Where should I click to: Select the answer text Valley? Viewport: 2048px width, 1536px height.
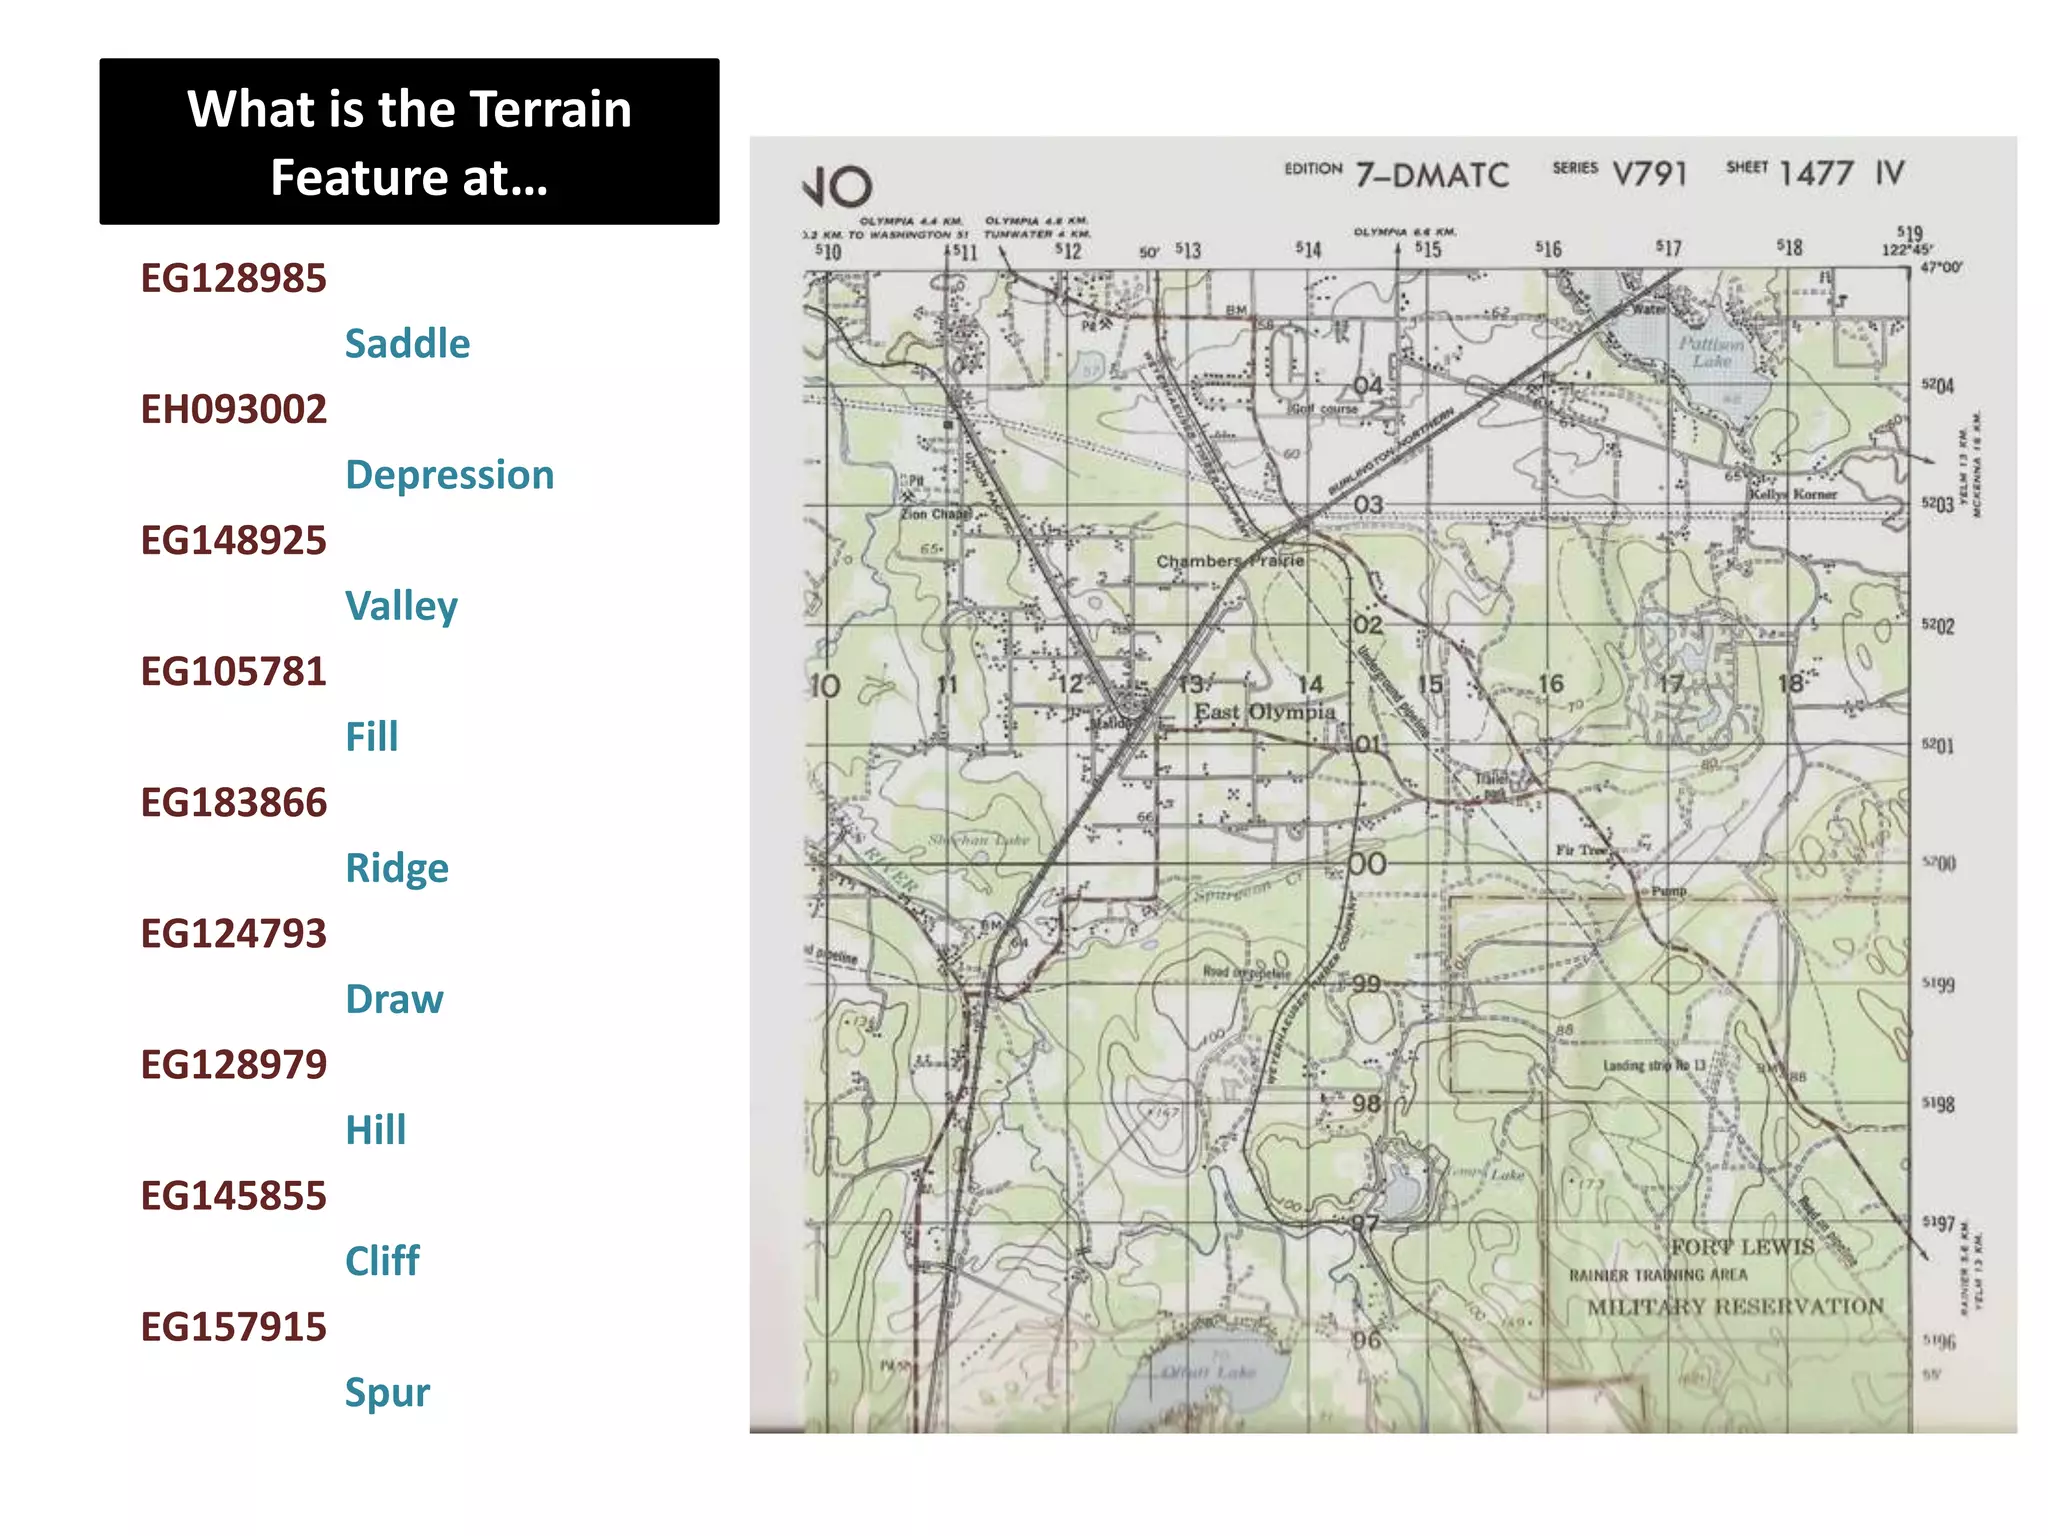pyautogui.click(x=401, y=606)
